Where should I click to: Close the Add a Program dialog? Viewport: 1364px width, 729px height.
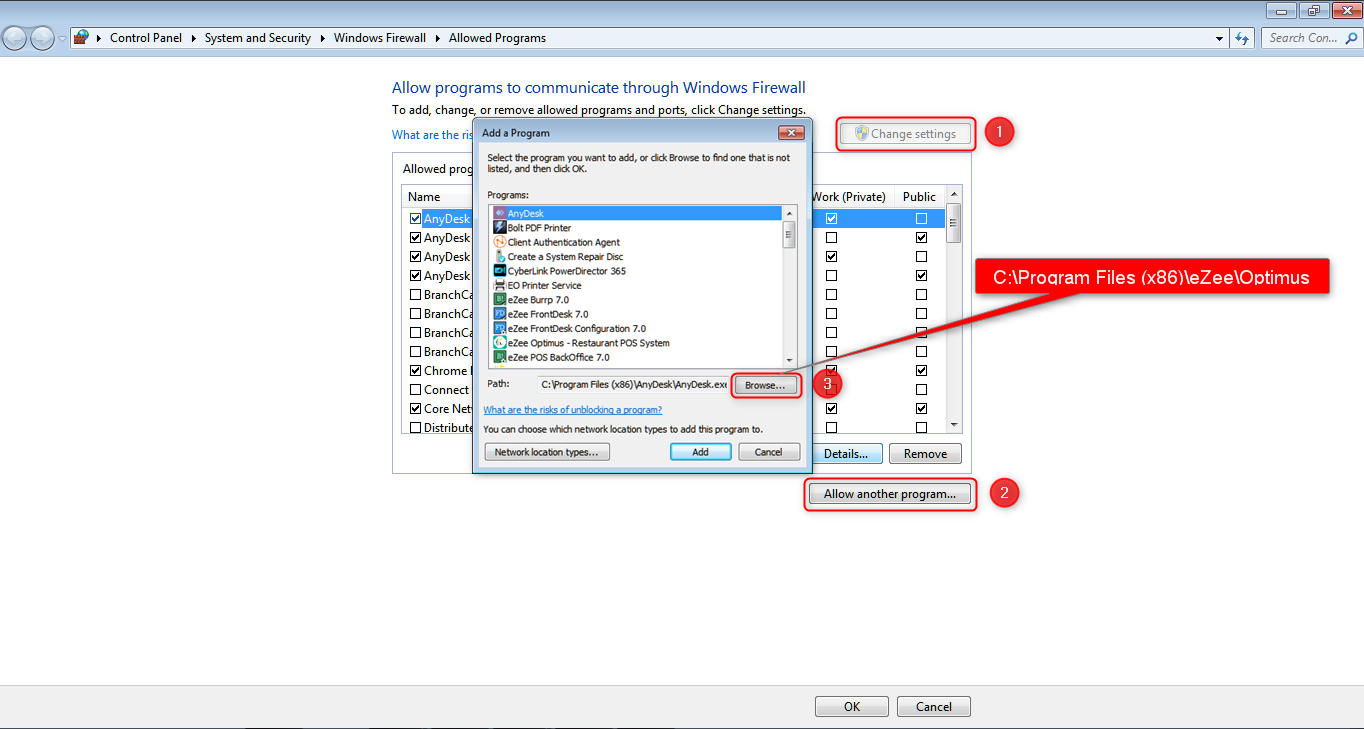[791, 132]
